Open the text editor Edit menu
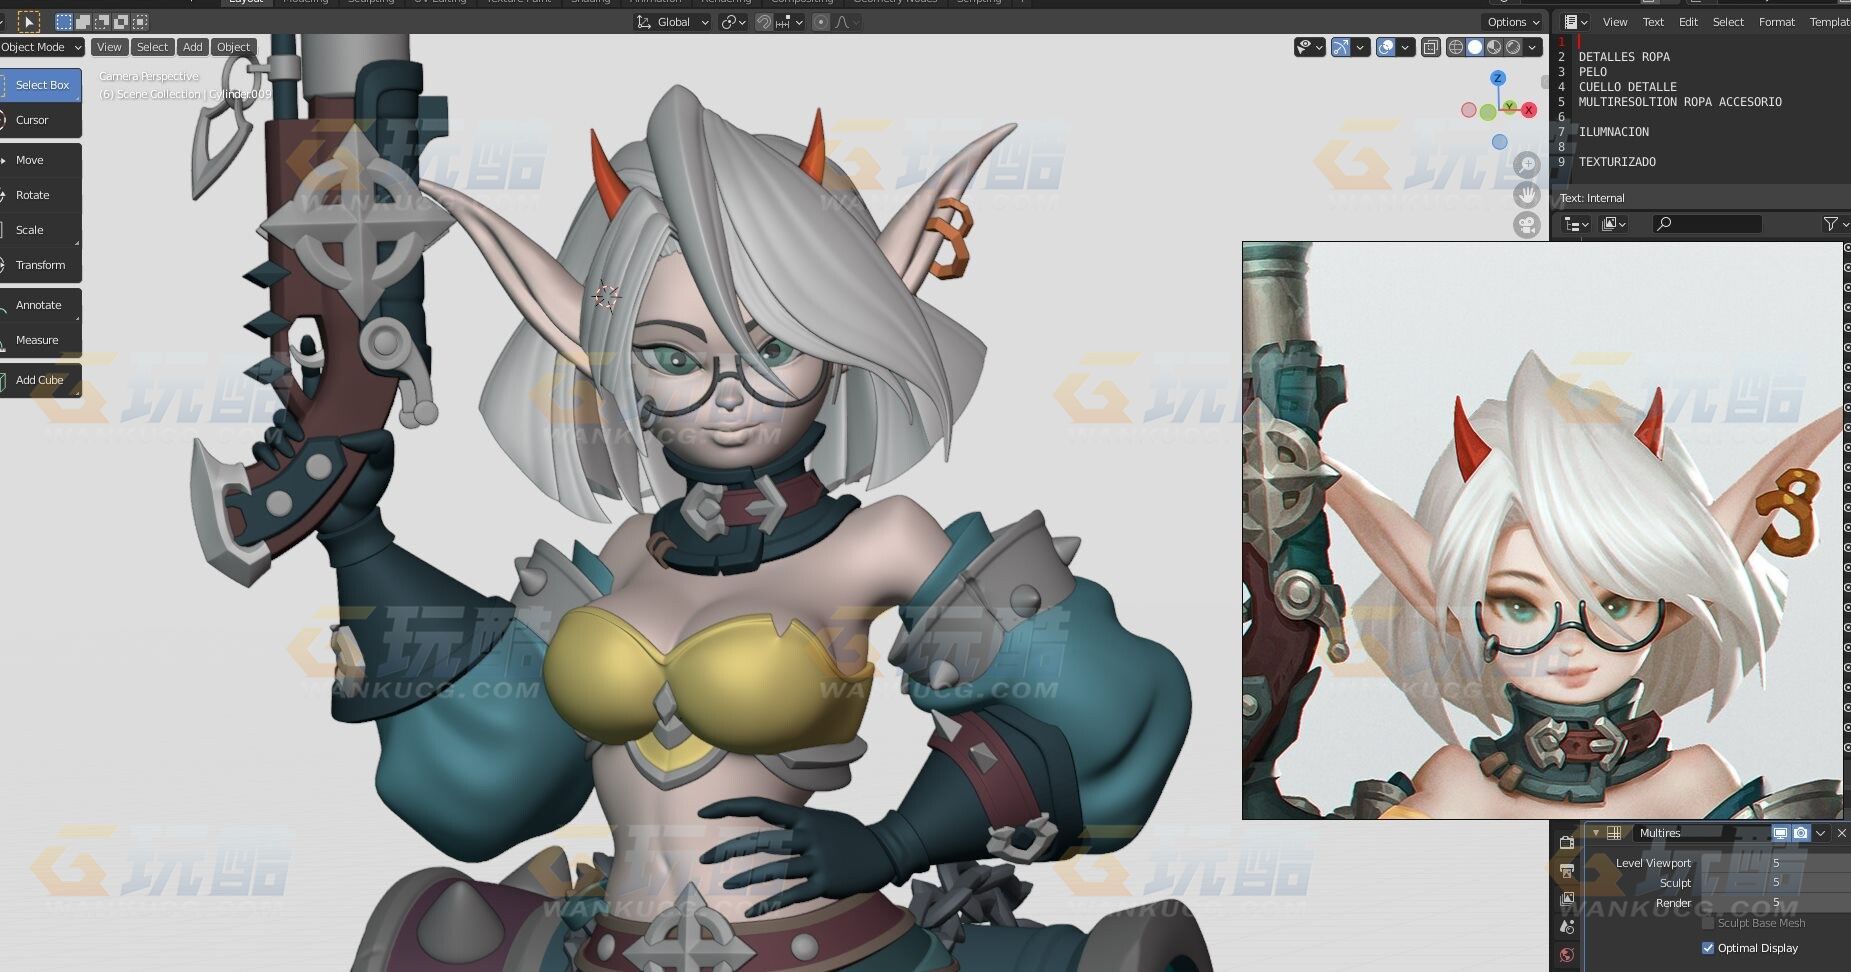The height and width of the screenshot is (972, 1851). 1688,22
